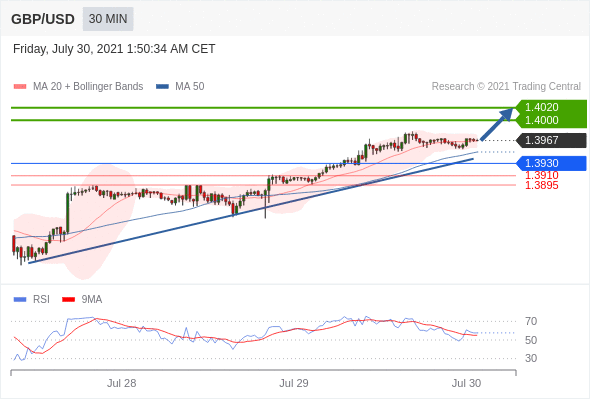
Task: Click the 1.3930 blue pivot price tag
Action: click(x=551, y=163)
